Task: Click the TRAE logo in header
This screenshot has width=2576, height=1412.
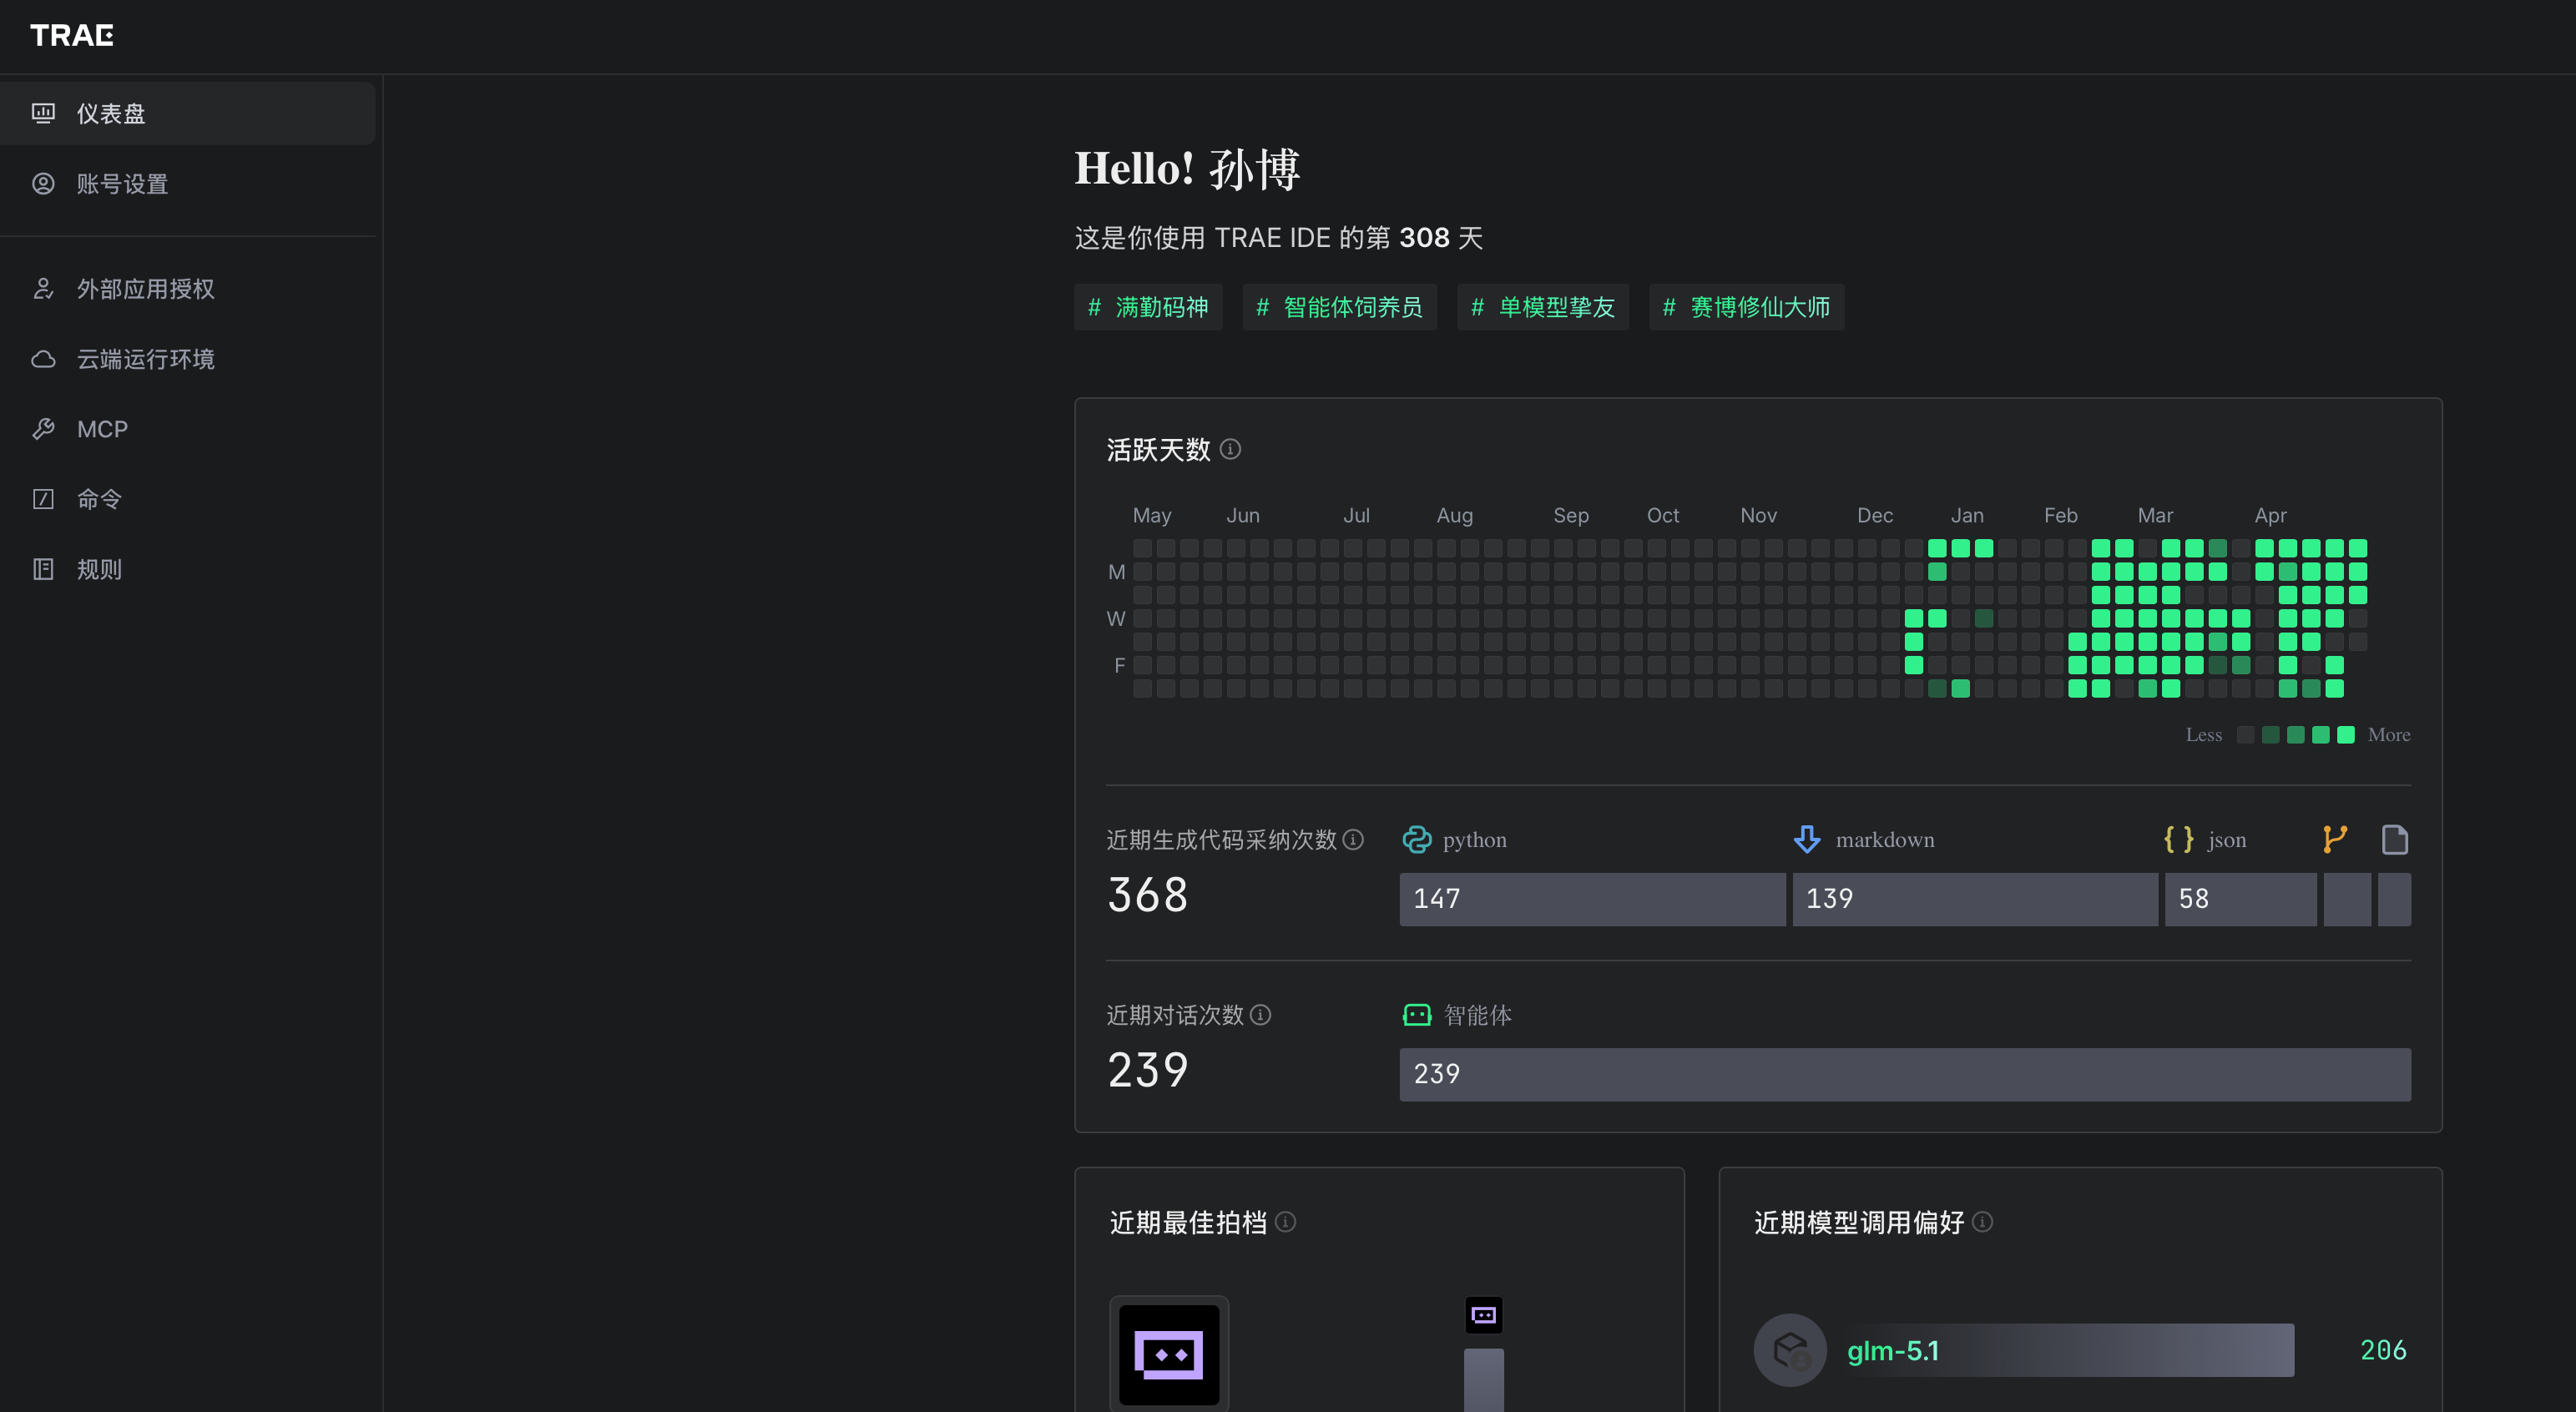Action: 72,35
